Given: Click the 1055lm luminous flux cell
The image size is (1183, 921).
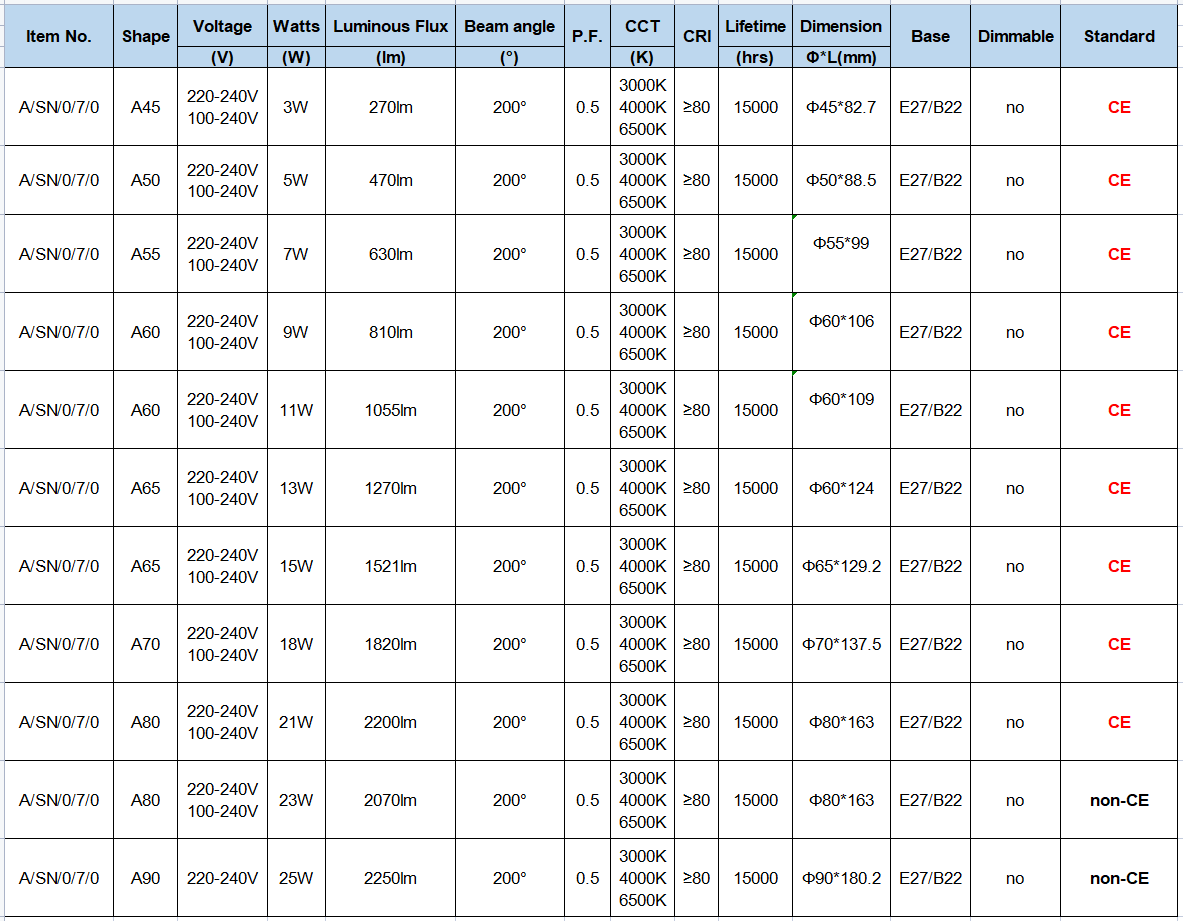Looking at the screenshot, I should (391, 410).
